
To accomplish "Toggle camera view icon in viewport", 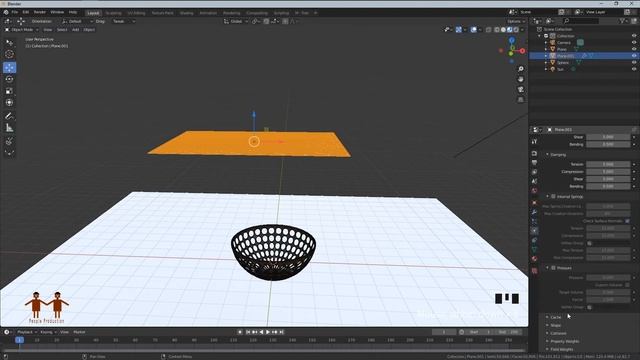I will (521, 89).
